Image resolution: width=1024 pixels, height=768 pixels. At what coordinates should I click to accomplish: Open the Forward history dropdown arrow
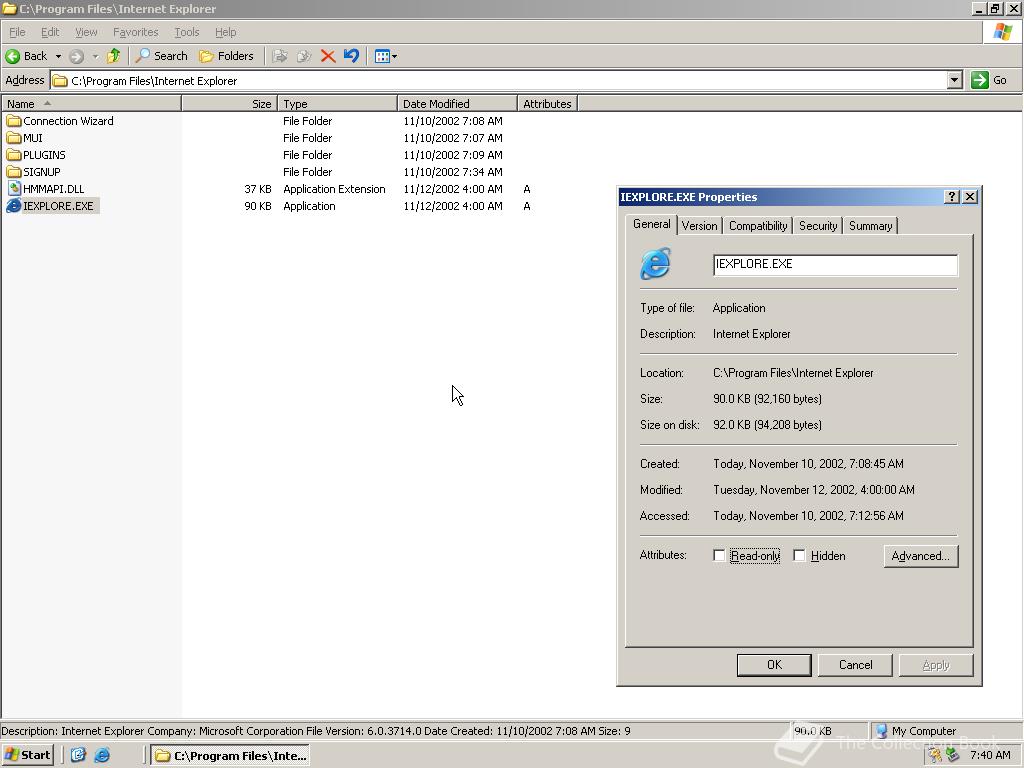pyautogui.click(x=95, y=57)
